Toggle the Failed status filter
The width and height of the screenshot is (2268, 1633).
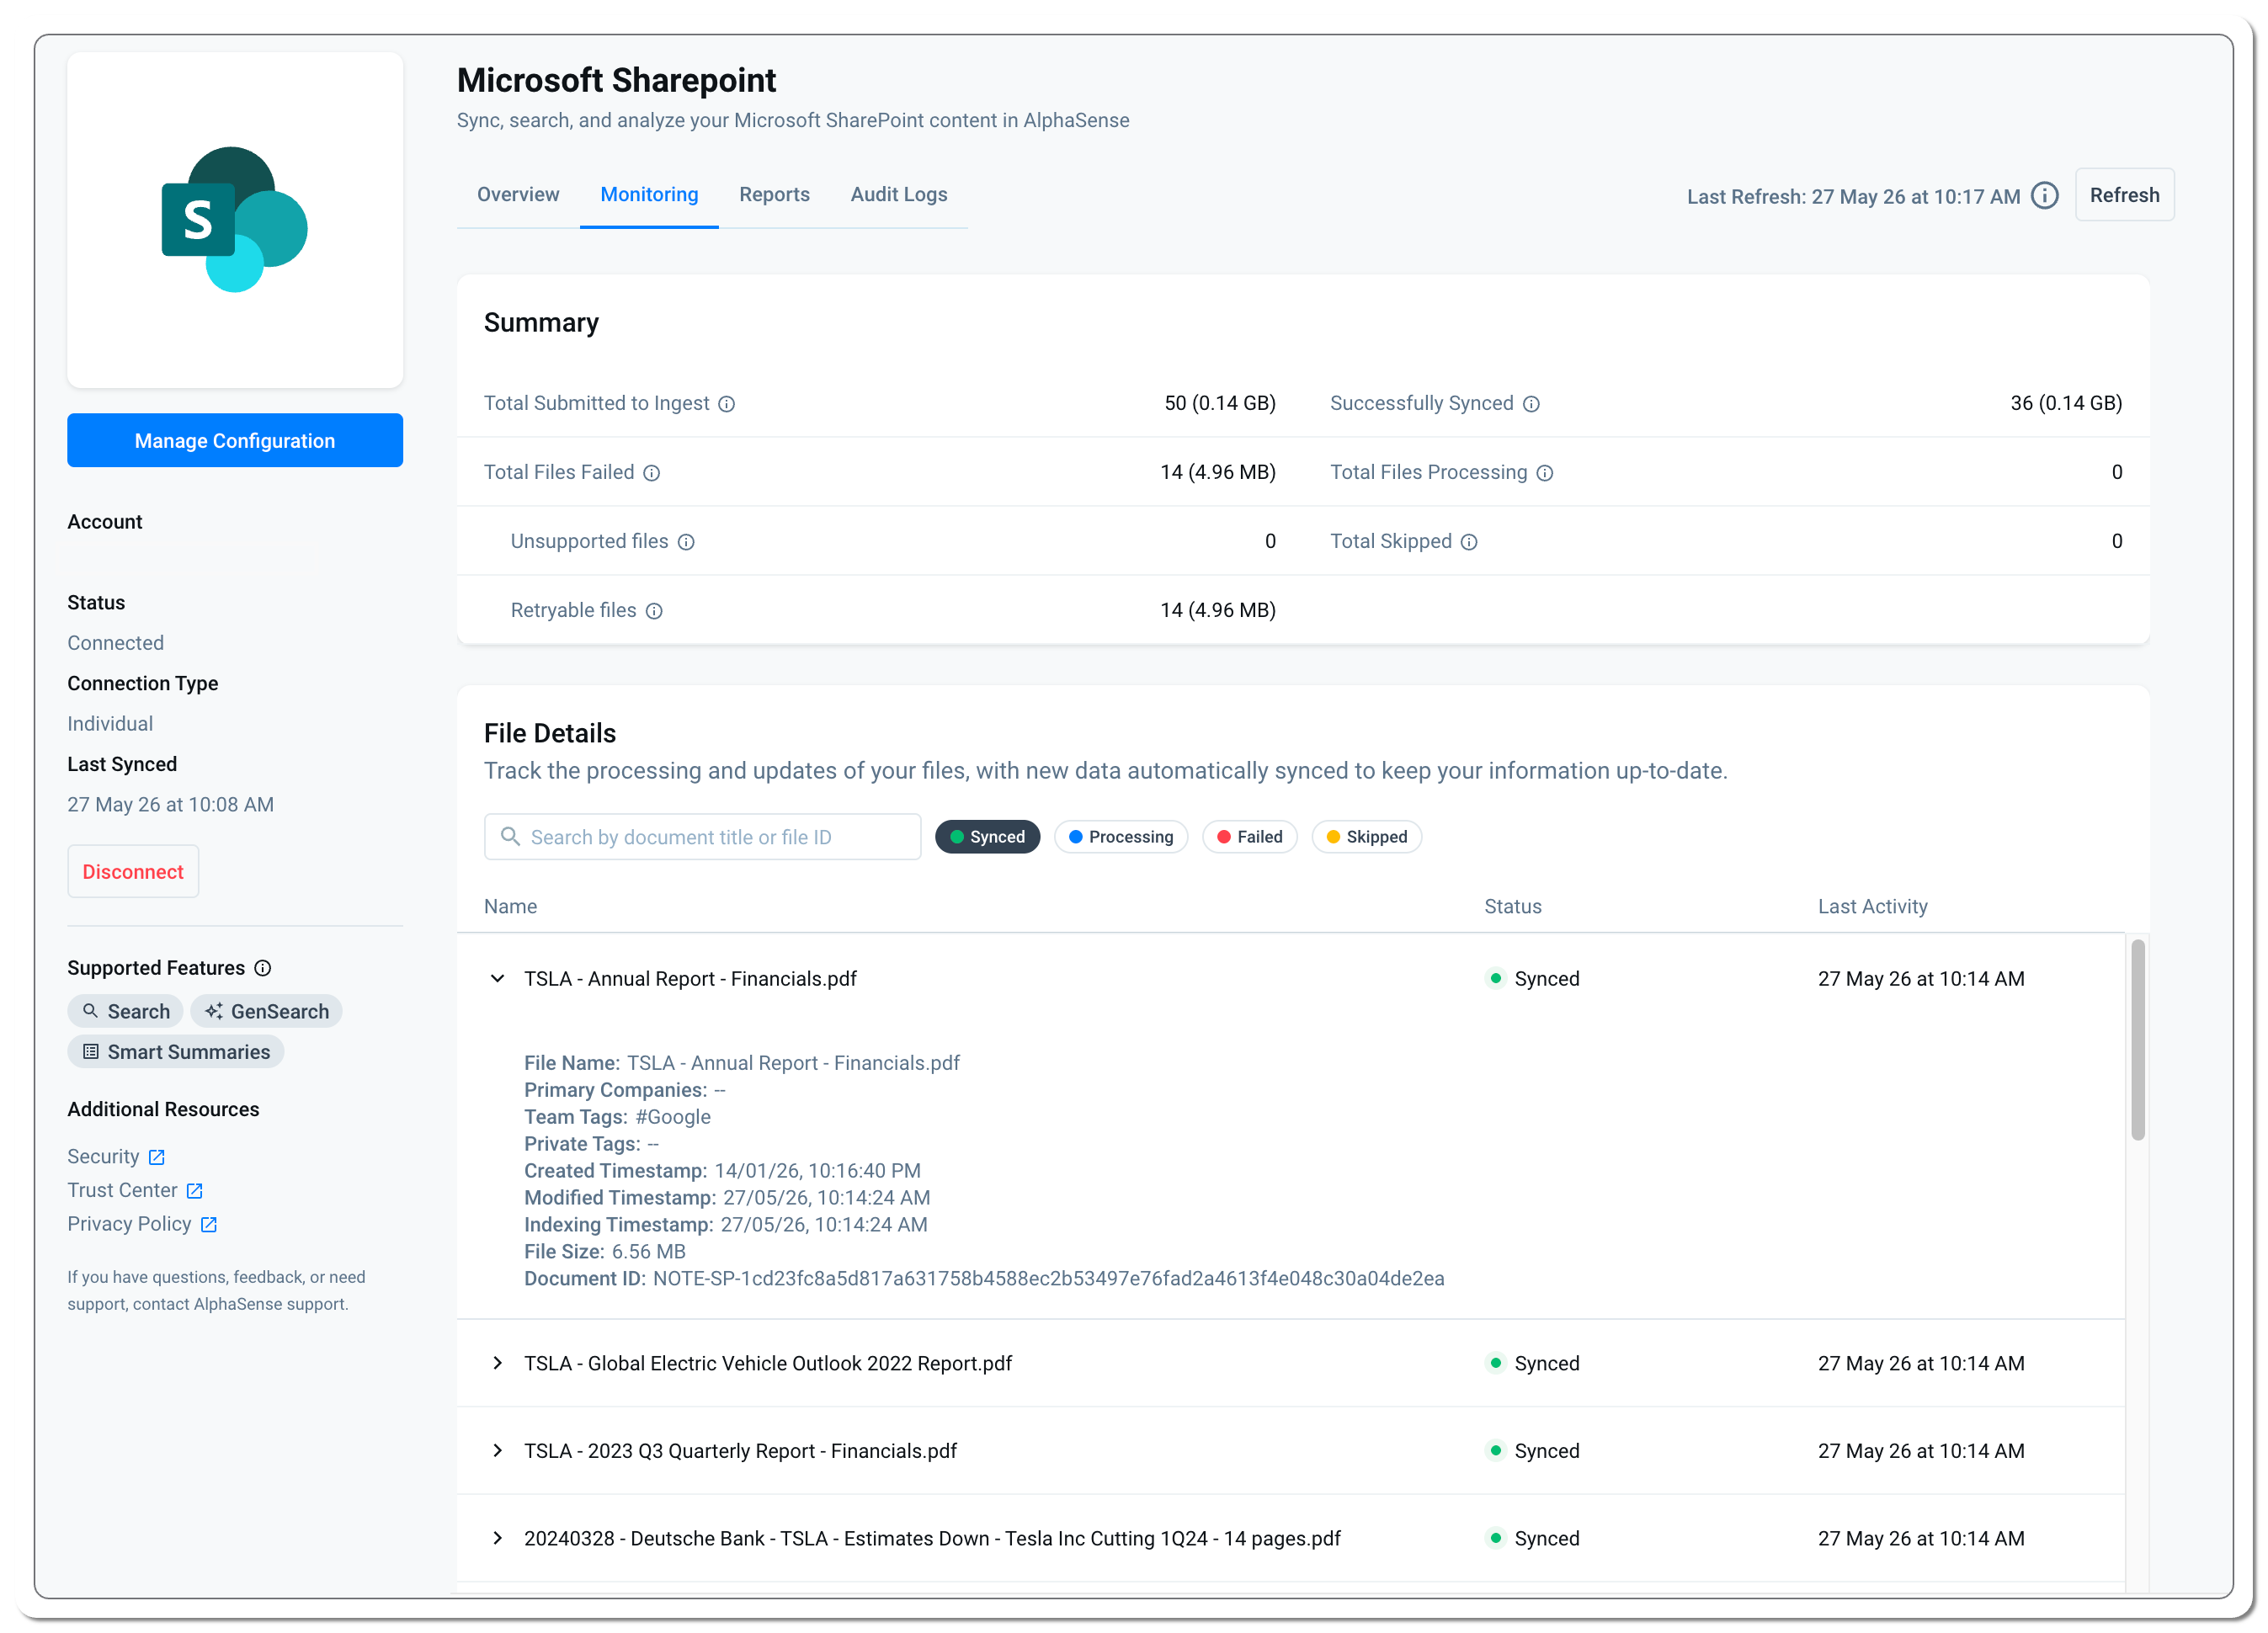click(x=1249, y=837)
